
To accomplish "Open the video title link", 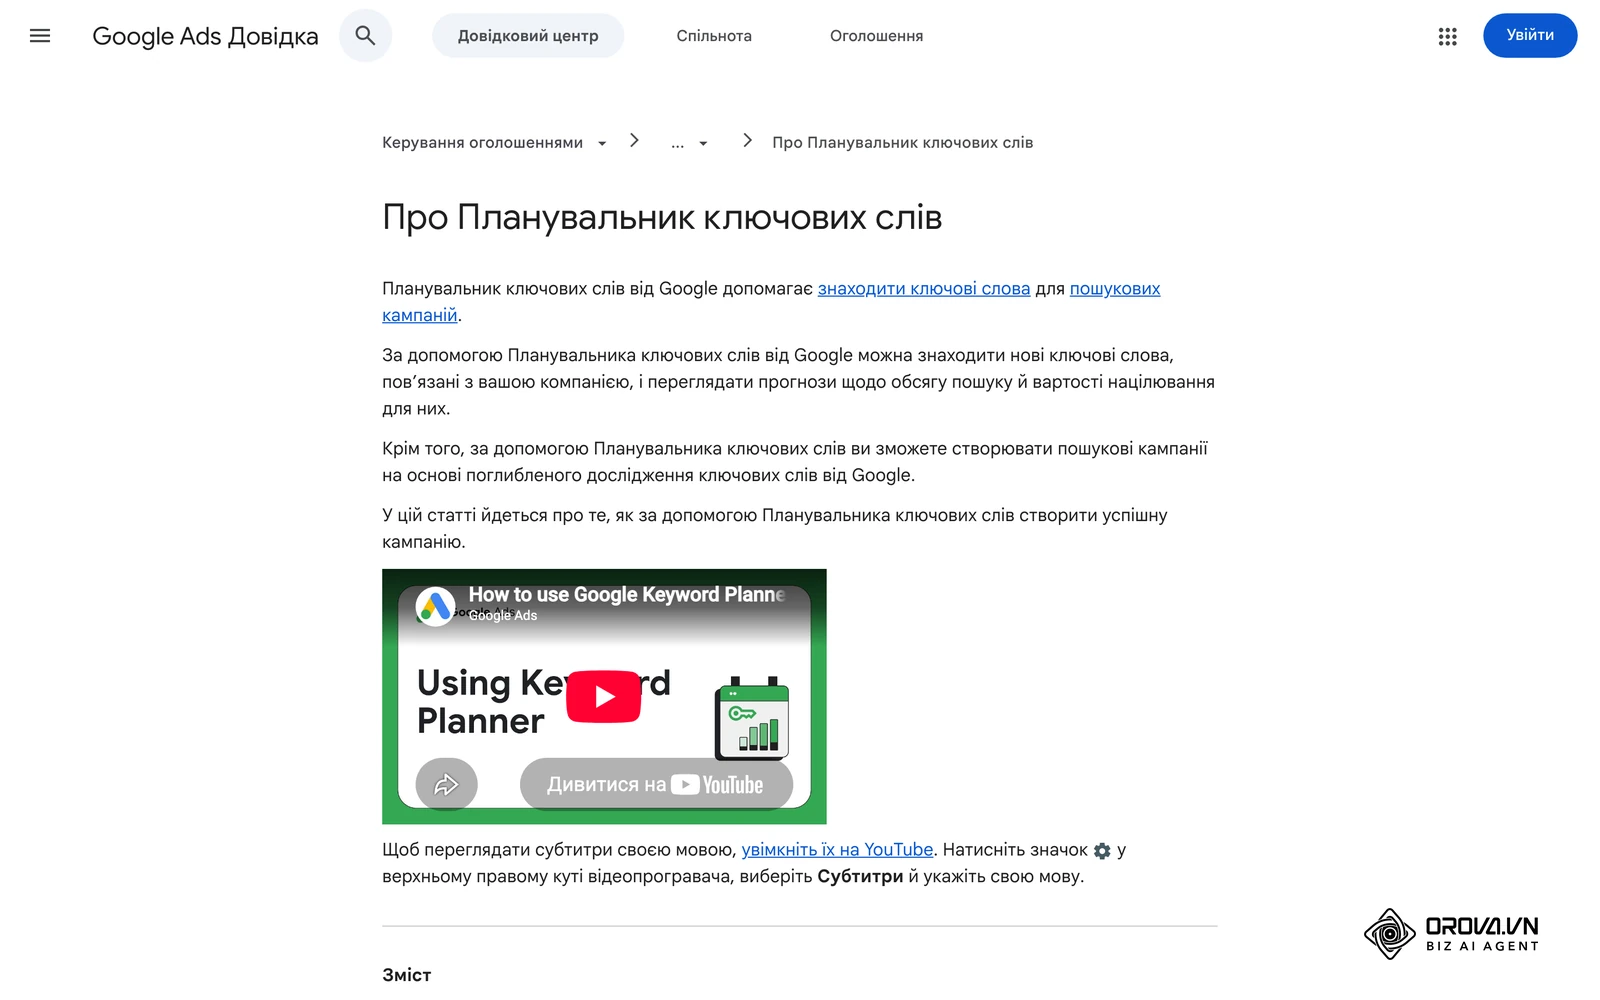I will coord(626,595).
